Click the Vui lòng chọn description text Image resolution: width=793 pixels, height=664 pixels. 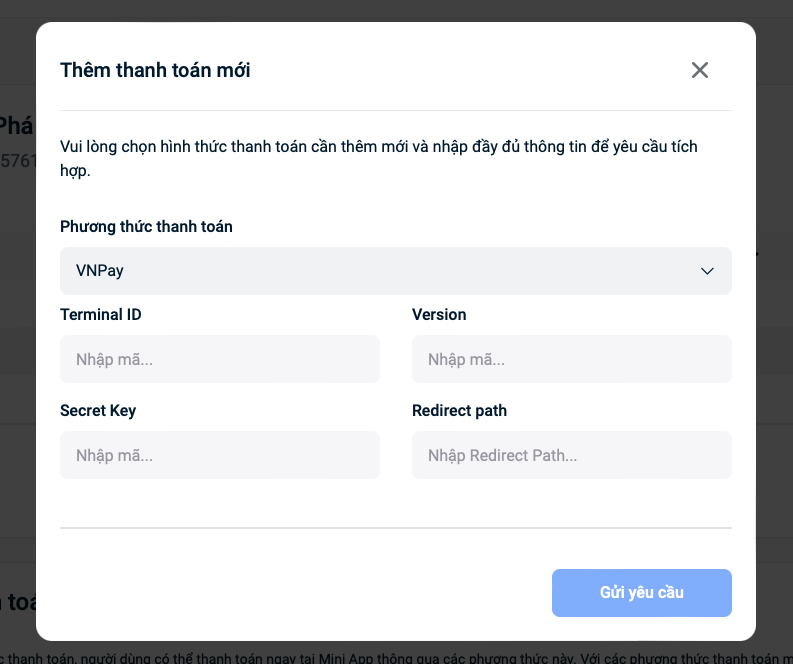click(x=378, y=147)
